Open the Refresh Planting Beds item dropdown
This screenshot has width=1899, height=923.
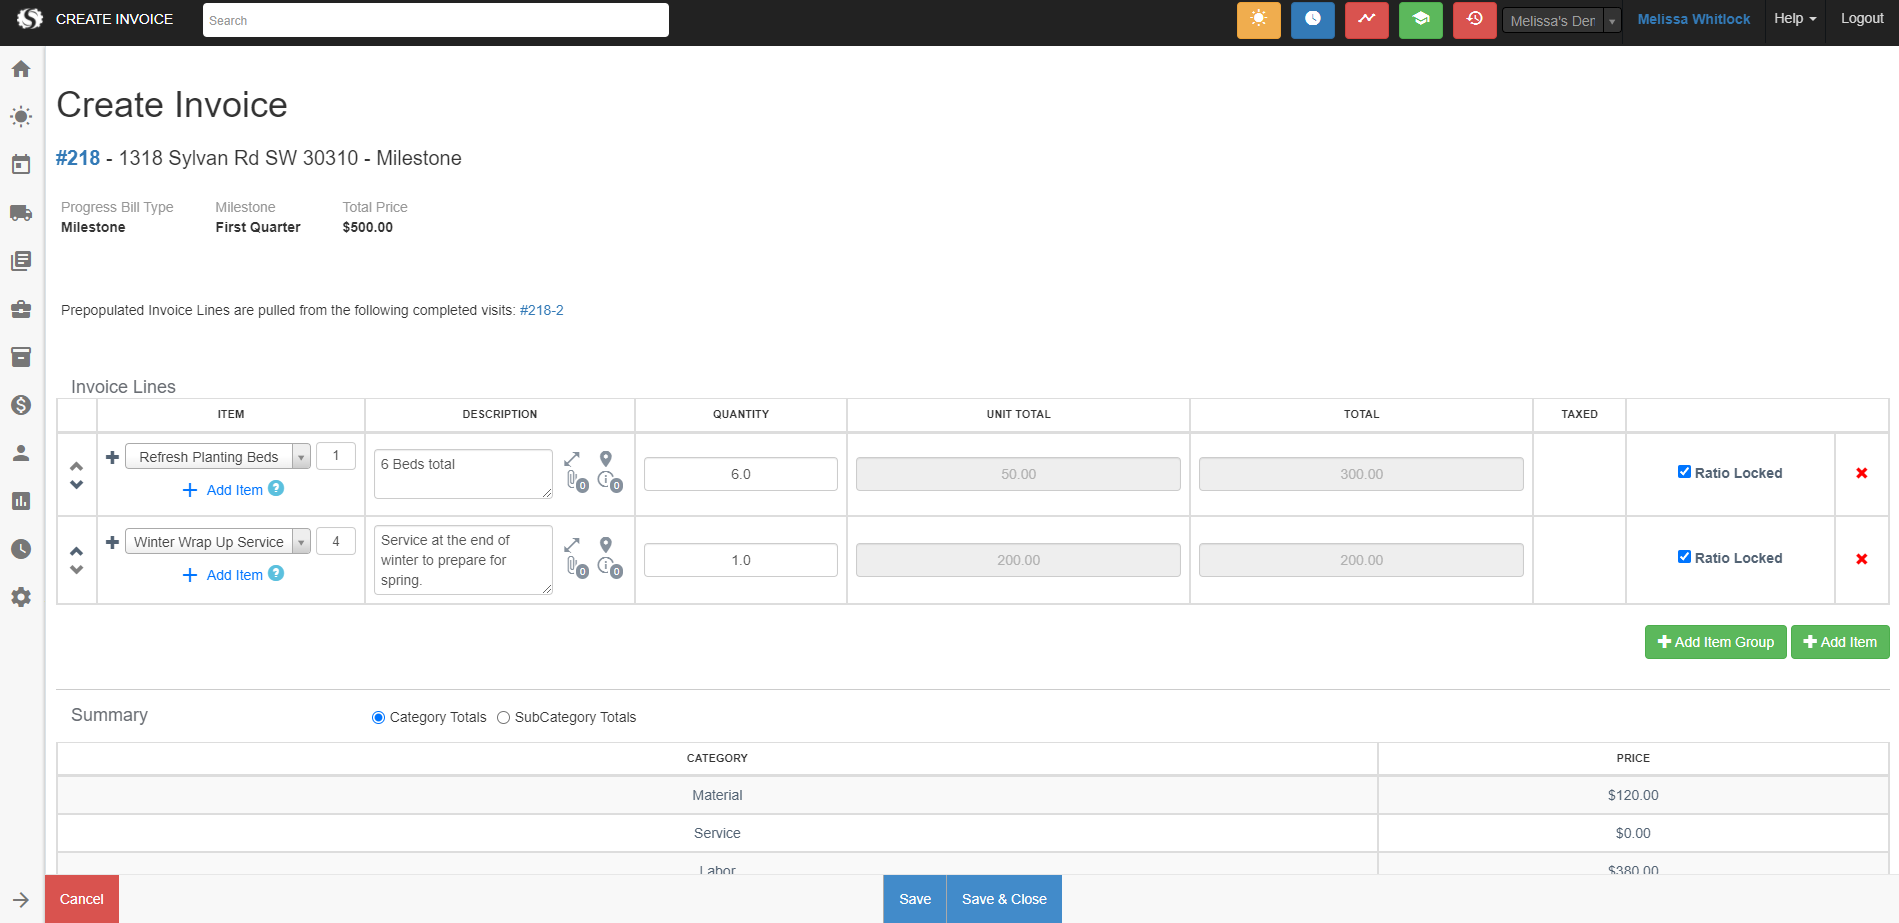point(300,457)
